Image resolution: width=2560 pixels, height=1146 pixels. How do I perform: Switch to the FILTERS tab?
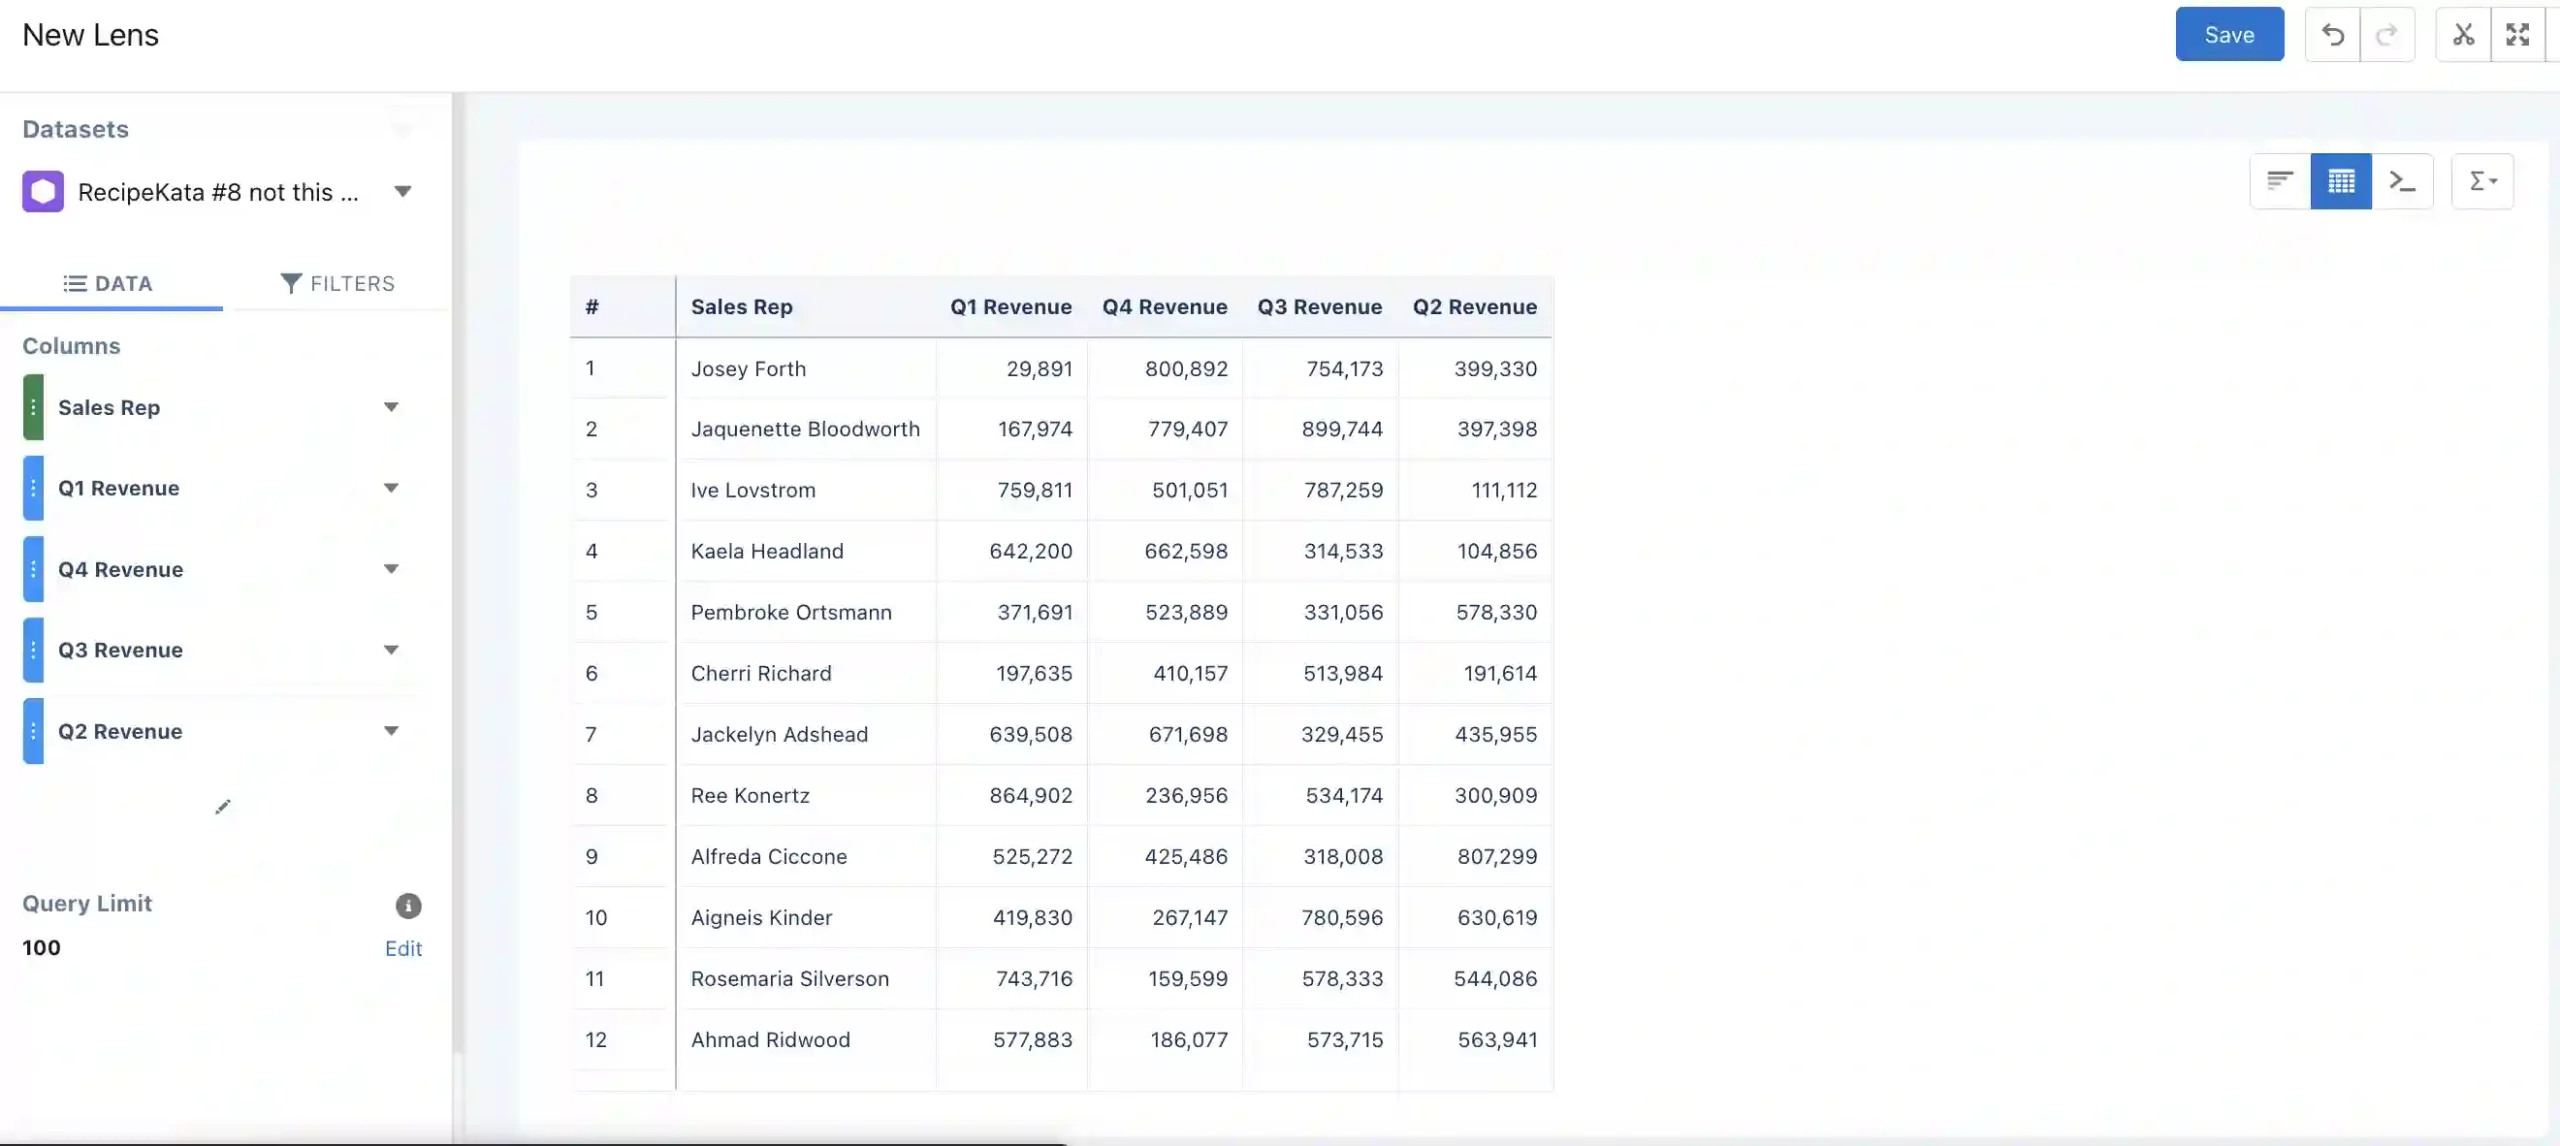pos(337,284)
